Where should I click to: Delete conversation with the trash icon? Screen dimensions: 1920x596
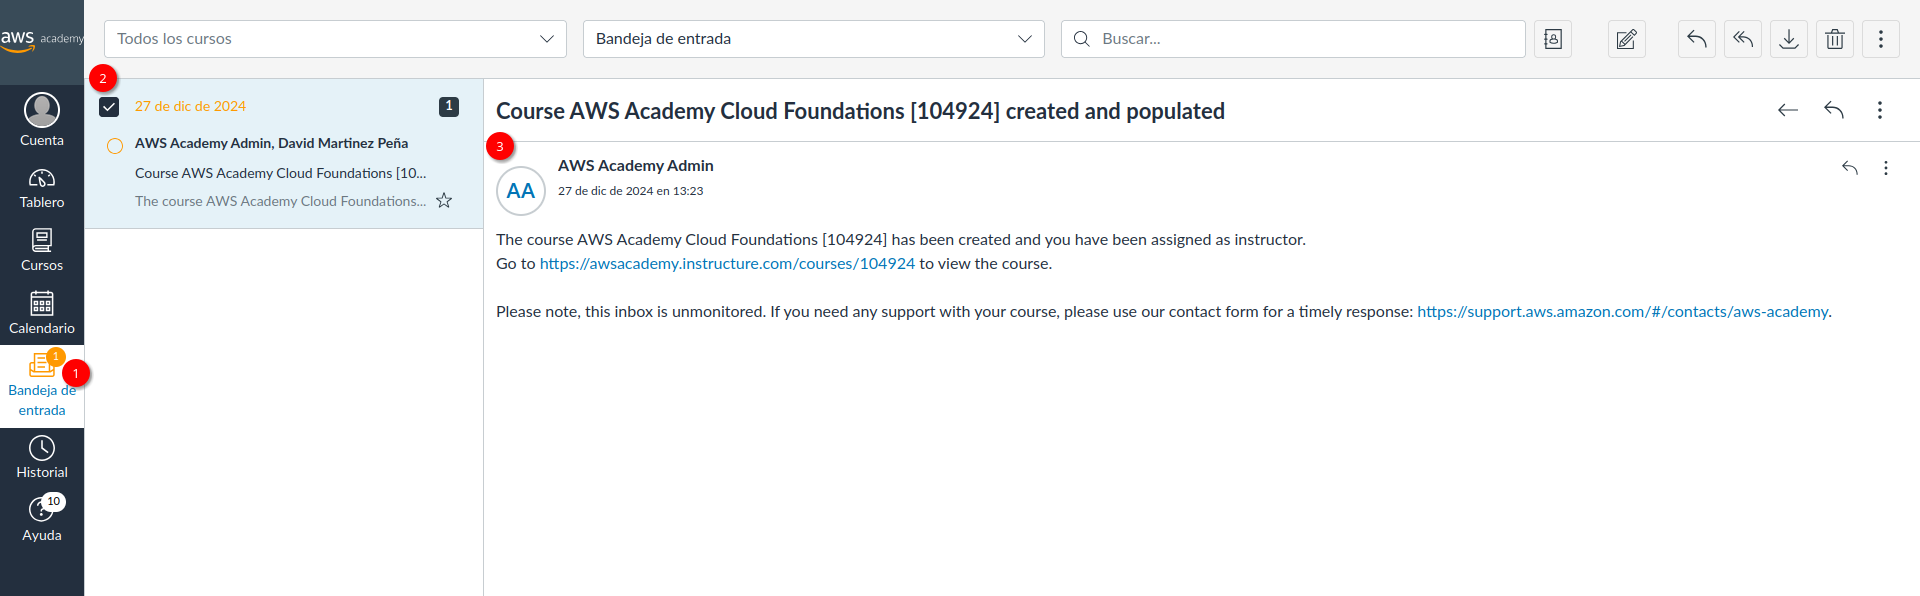(x=1835, y=39)
